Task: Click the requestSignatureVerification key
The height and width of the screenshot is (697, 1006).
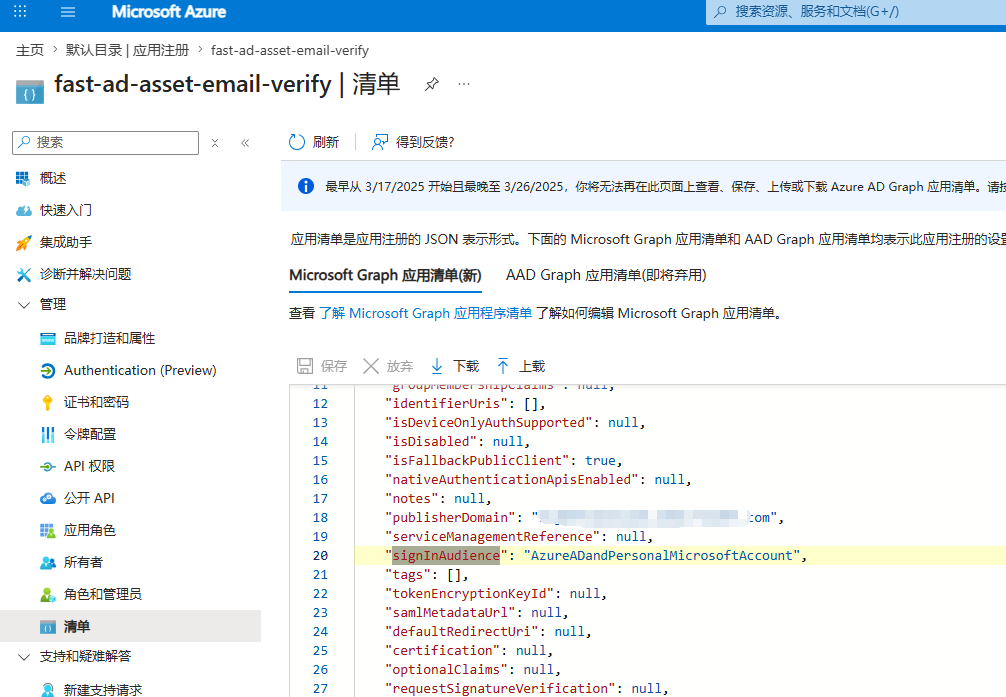Action: [x=500, y=689]
